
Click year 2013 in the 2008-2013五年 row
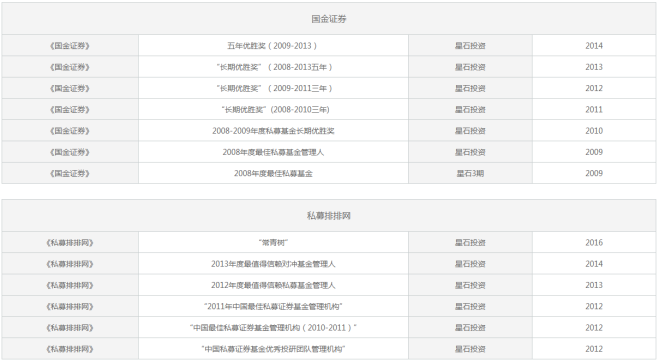[594, 67]
